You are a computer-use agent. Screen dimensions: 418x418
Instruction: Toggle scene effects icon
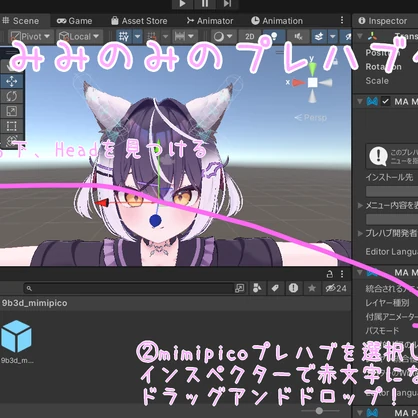[x=319, y=36]
